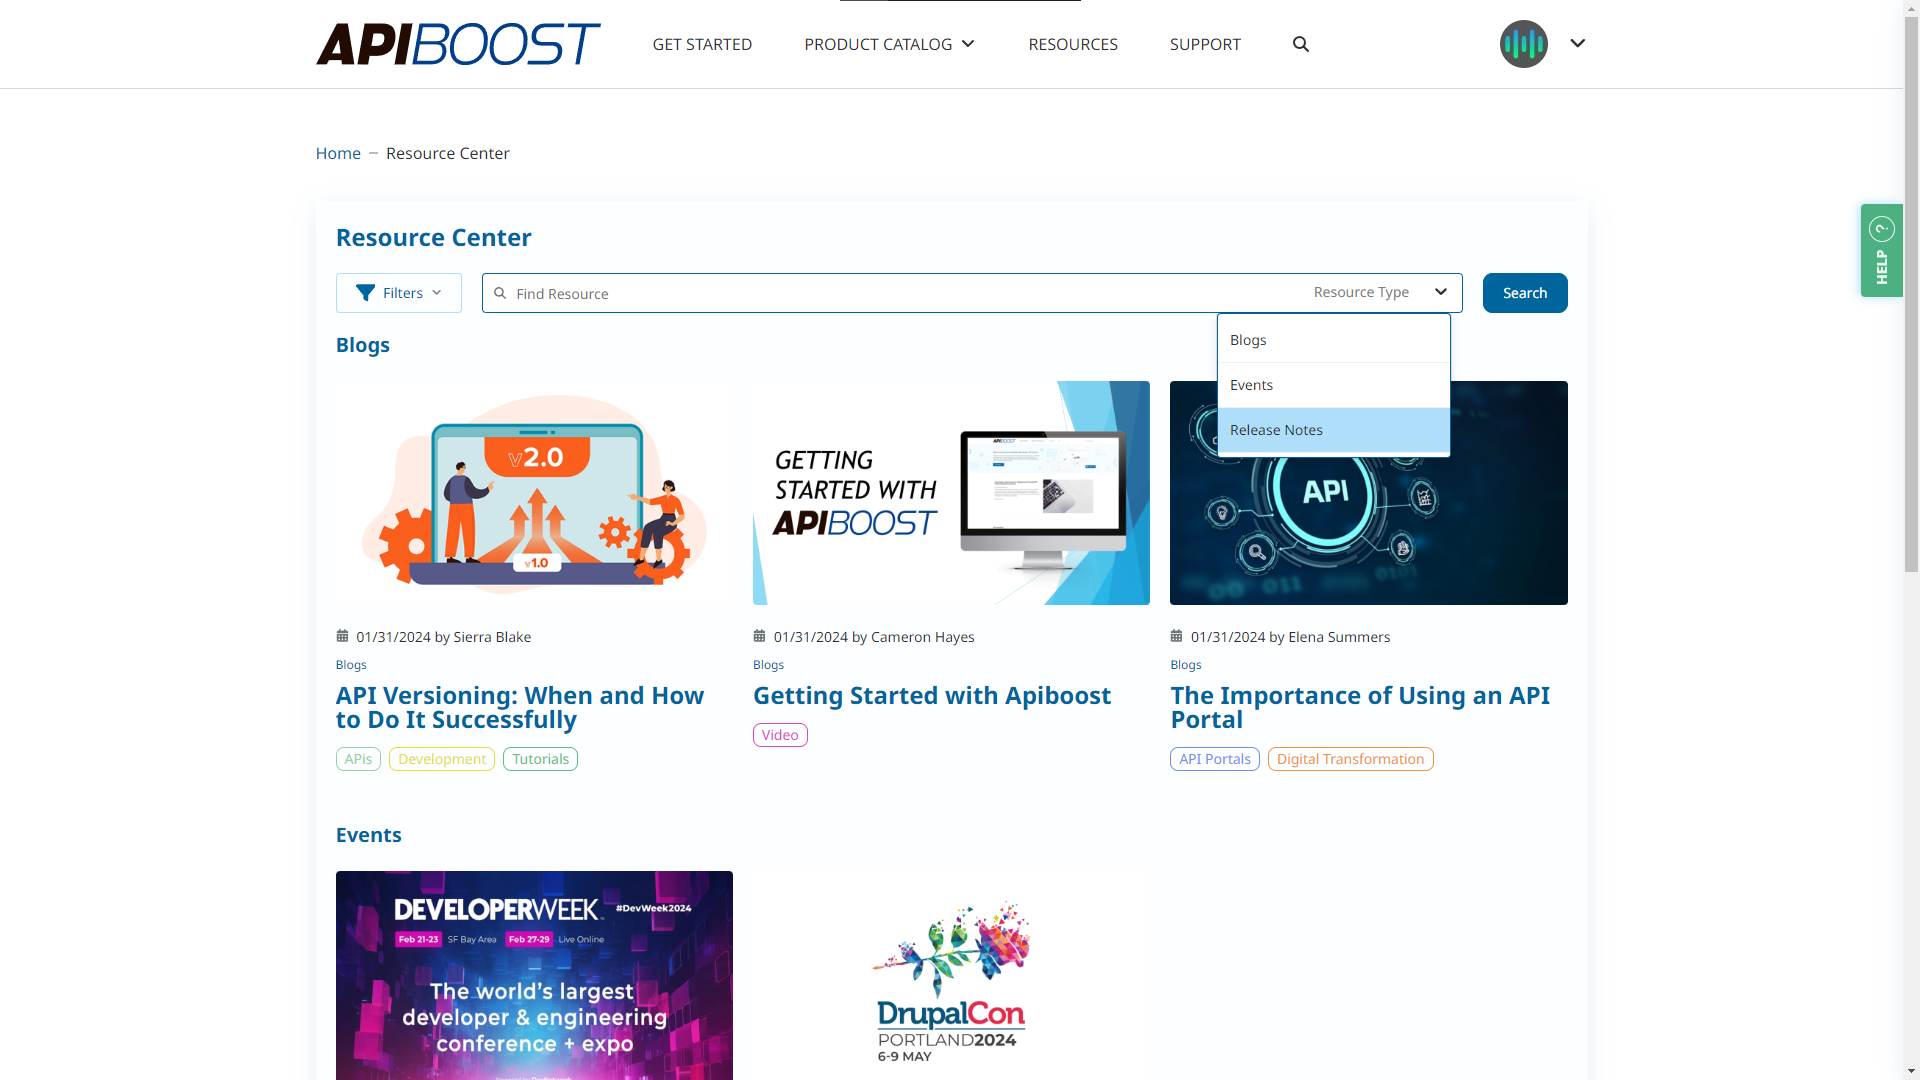Click the Tutorials tag

pos(540,759)
